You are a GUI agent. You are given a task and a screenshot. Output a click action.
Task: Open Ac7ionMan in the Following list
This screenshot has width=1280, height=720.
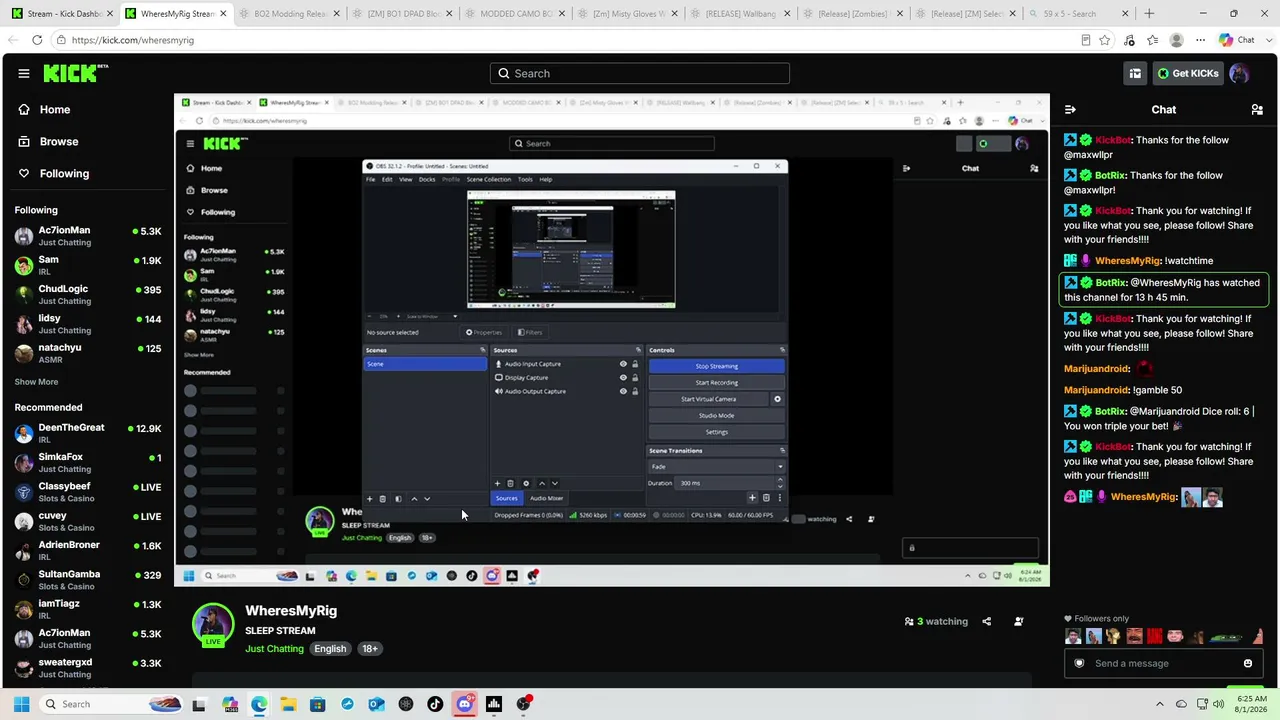[88, 236]
